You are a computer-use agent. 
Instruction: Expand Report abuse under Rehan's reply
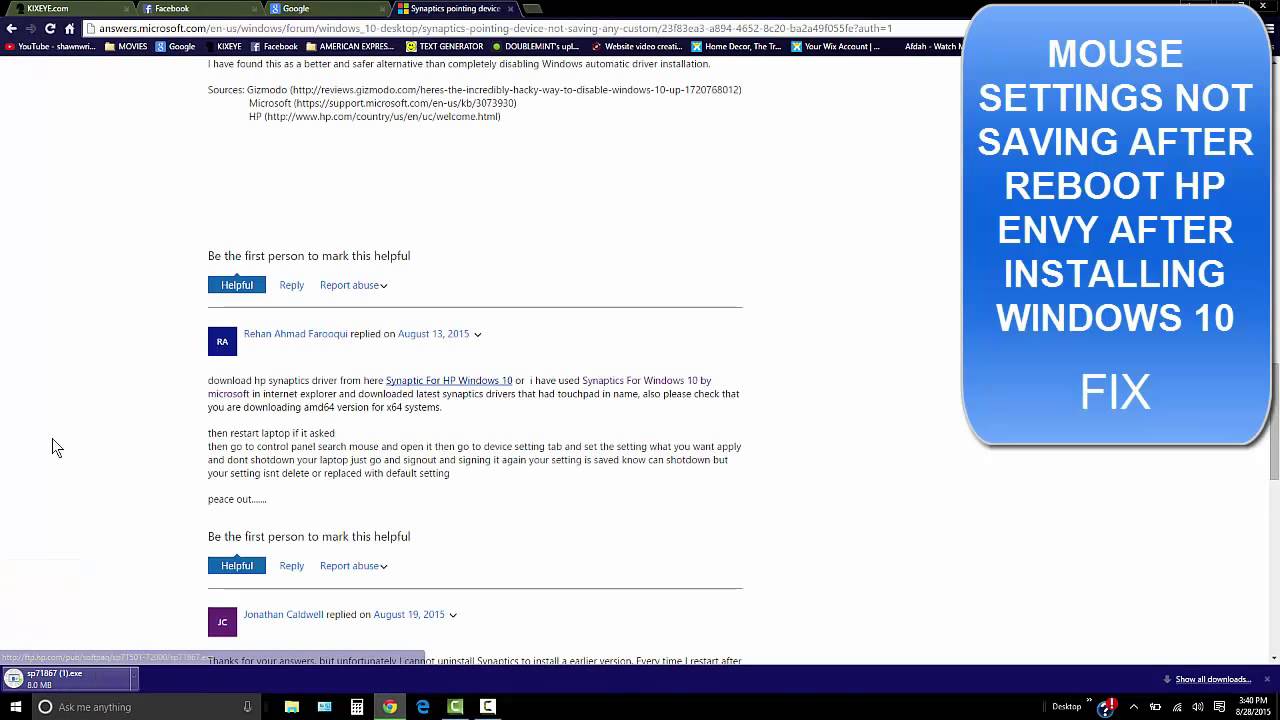coord(353,566)
